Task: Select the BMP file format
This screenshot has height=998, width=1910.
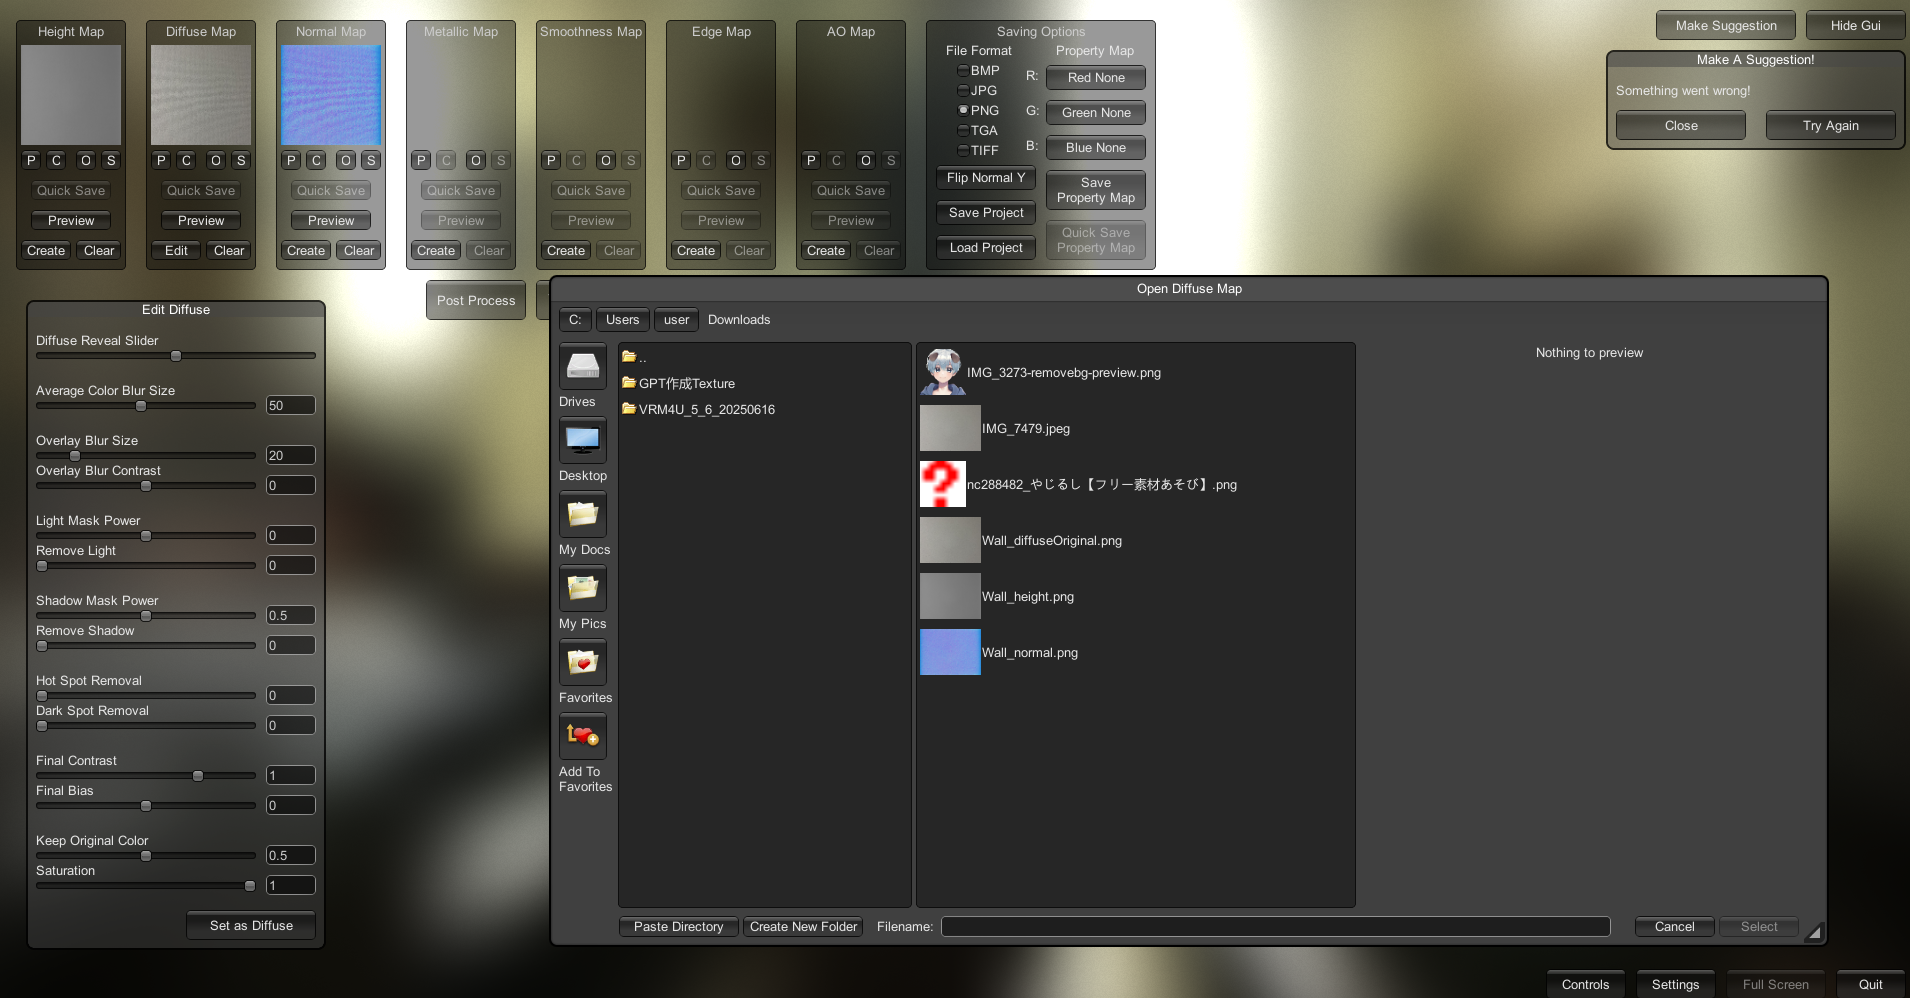Action: coord(963,70)
